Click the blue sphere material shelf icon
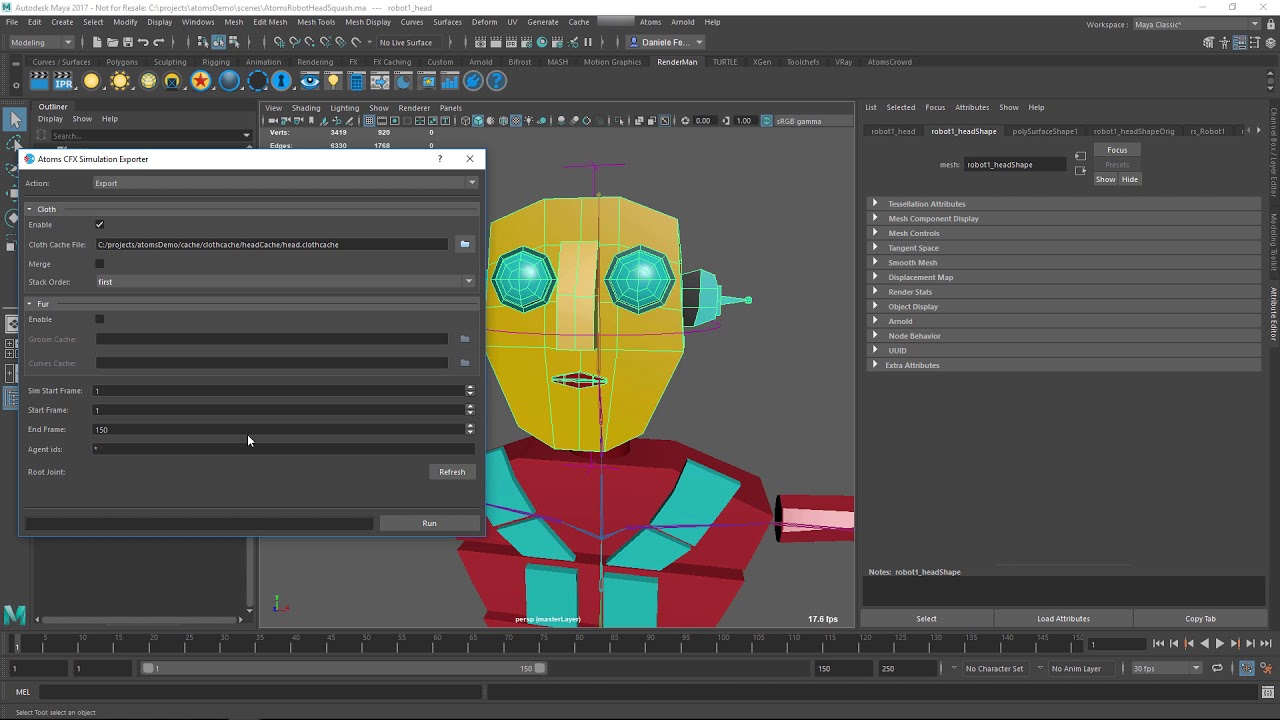 pyautogui.click(x=229, y=82)
